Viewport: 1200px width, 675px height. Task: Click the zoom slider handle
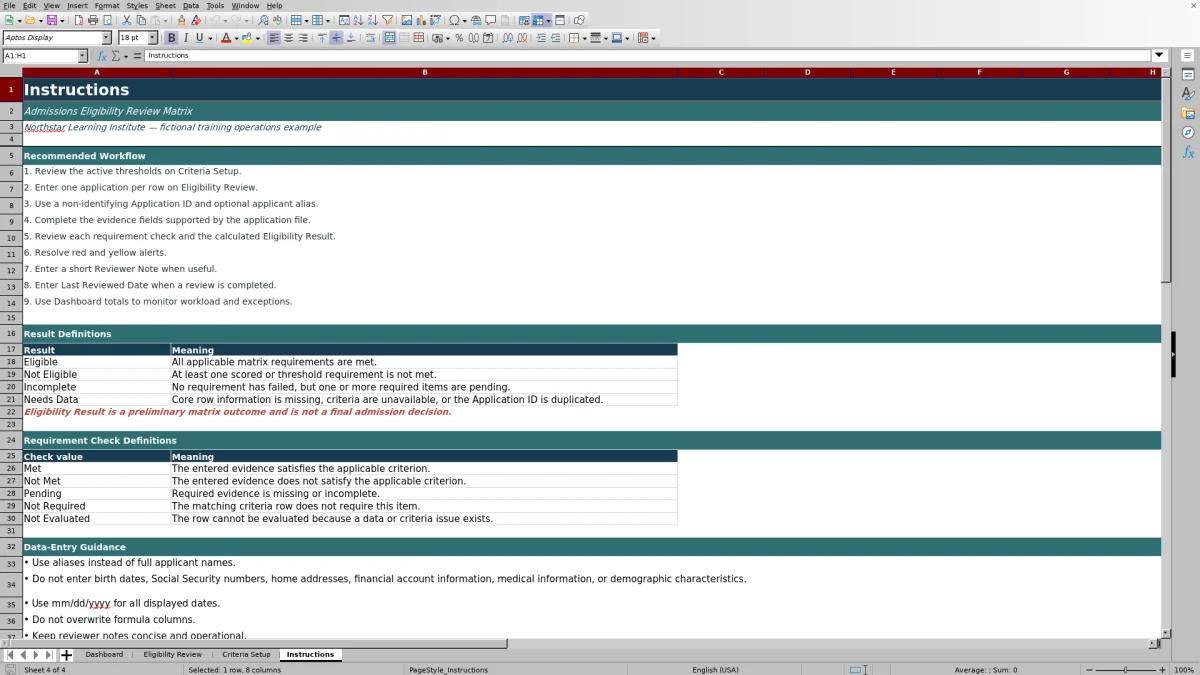click(x=1125, y=670)
